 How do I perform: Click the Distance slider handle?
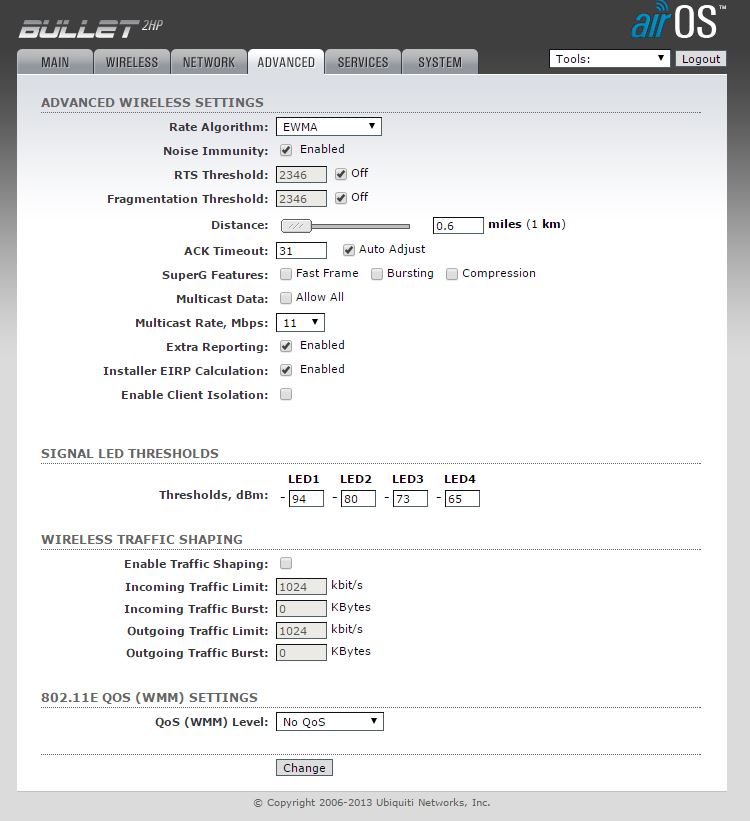296,226
